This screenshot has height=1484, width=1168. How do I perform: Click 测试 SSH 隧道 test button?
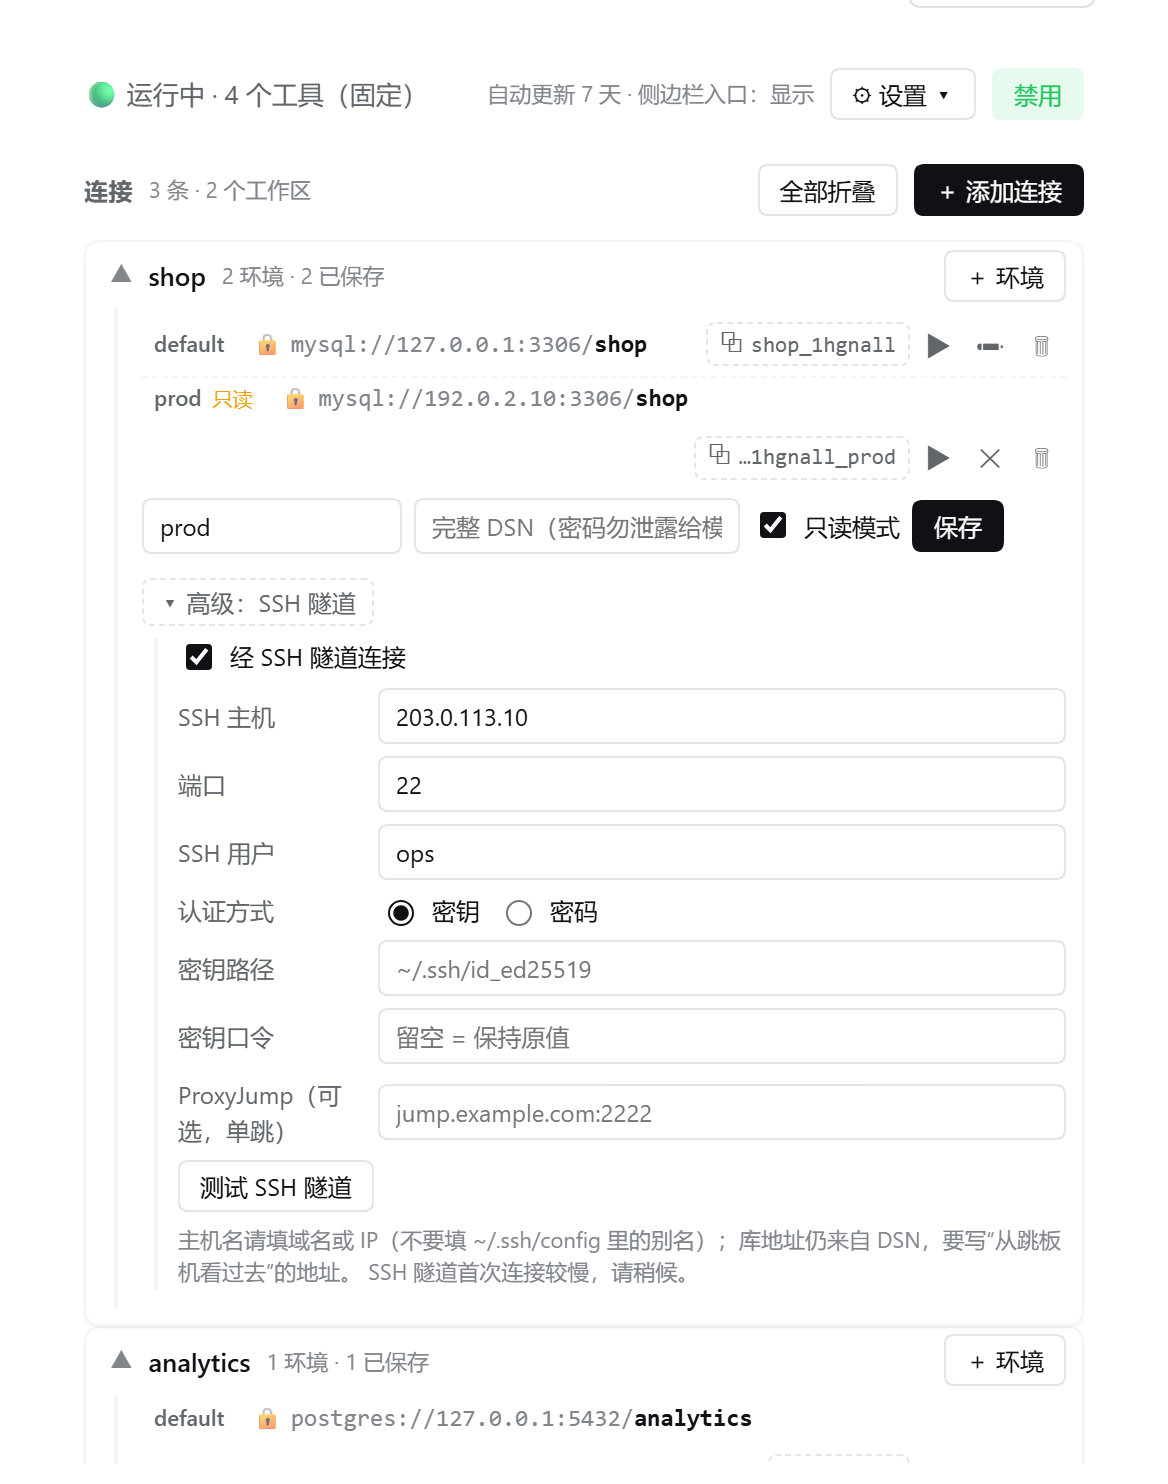point(276,1187)
